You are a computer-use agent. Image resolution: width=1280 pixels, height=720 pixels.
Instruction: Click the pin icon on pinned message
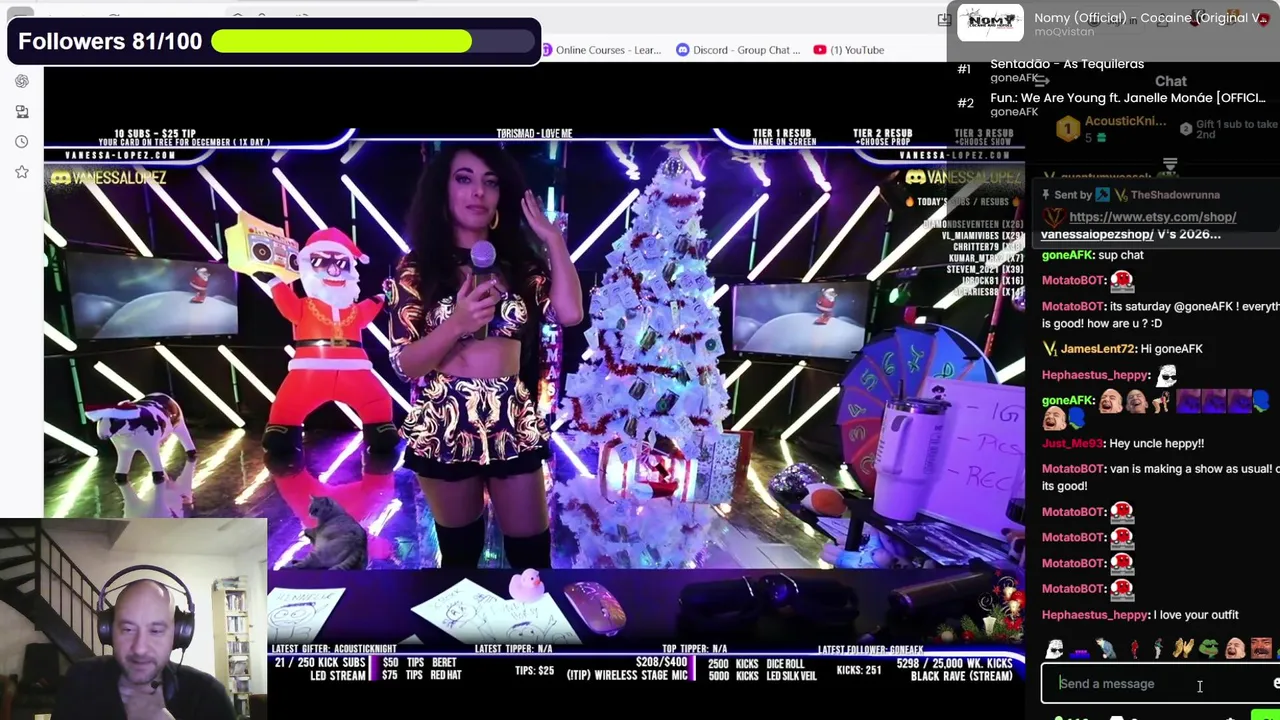(1046, 195)
